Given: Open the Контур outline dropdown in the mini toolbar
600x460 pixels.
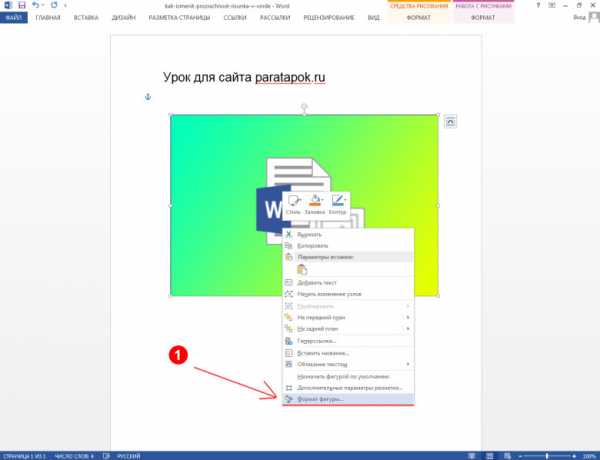Looking at the screenshot, I should pyautogui.click(x=337, y=204).
